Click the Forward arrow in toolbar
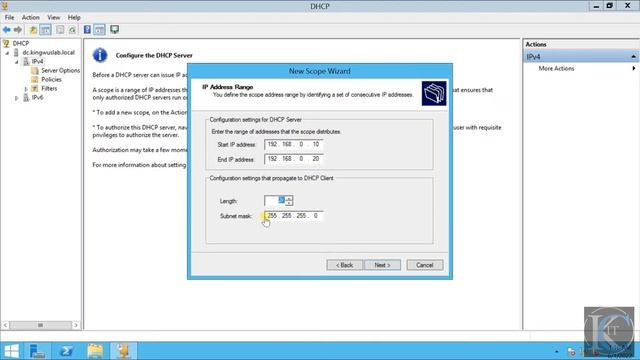The width and height of the screenshot is (640, 360). tap(18, 30)
